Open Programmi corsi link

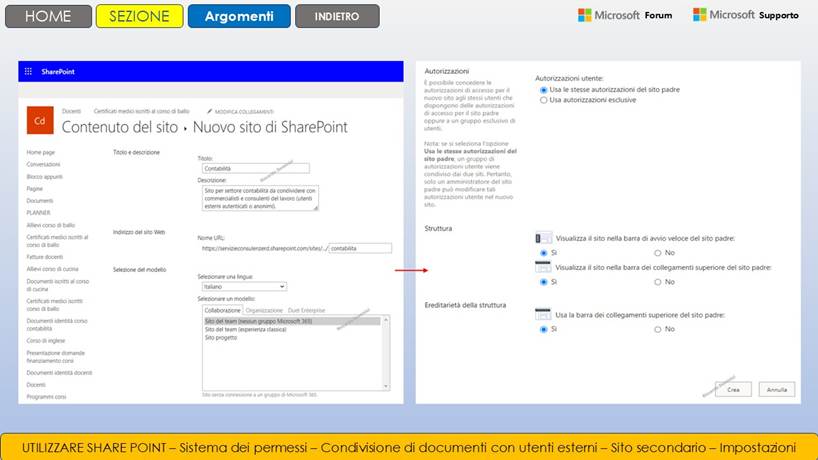pyautogui.click(x=46, y=397)
